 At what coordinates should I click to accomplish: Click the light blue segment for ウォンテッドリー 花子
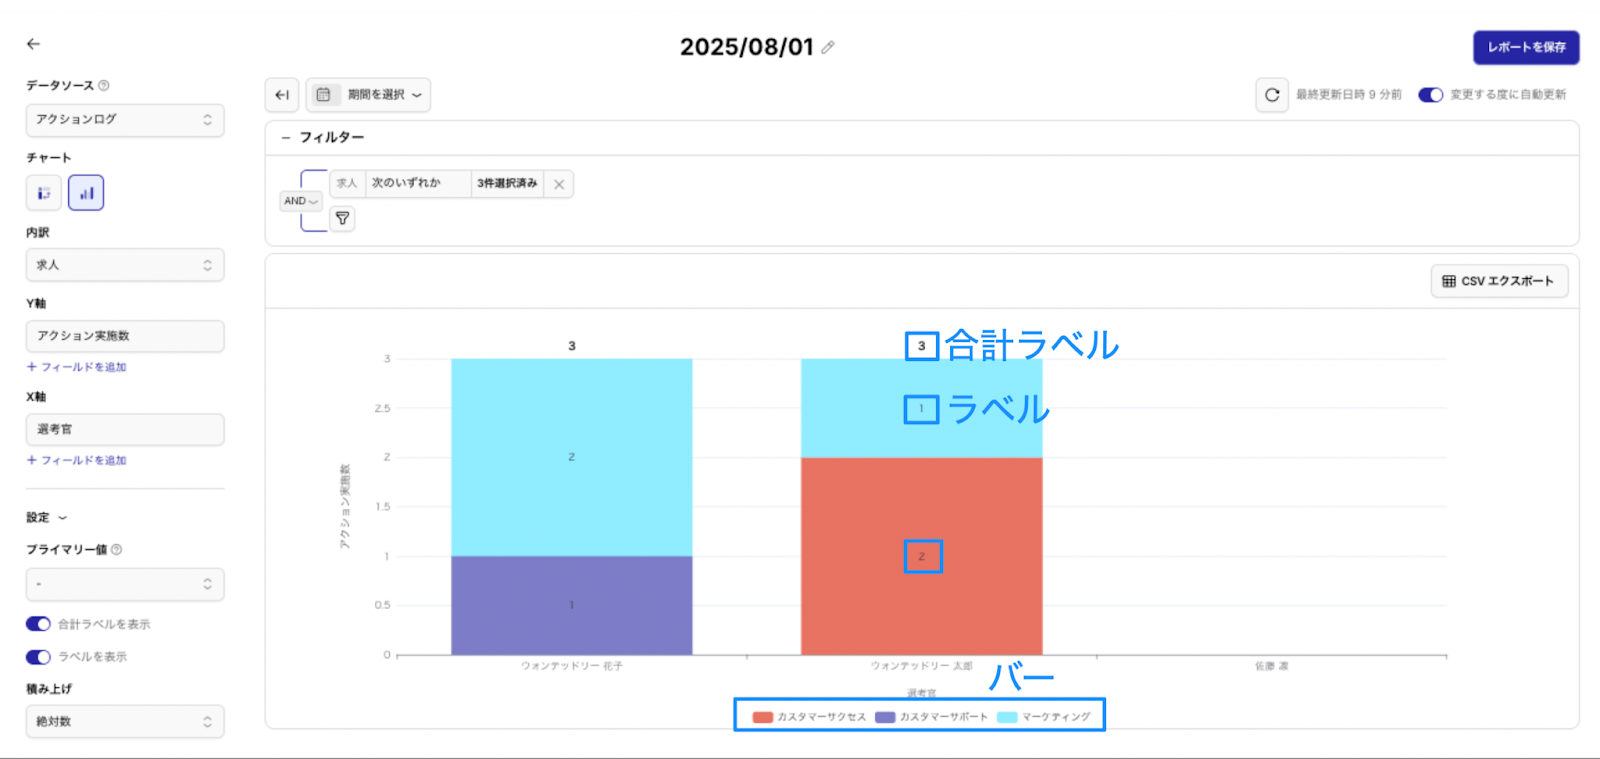(x=572, y=458)
